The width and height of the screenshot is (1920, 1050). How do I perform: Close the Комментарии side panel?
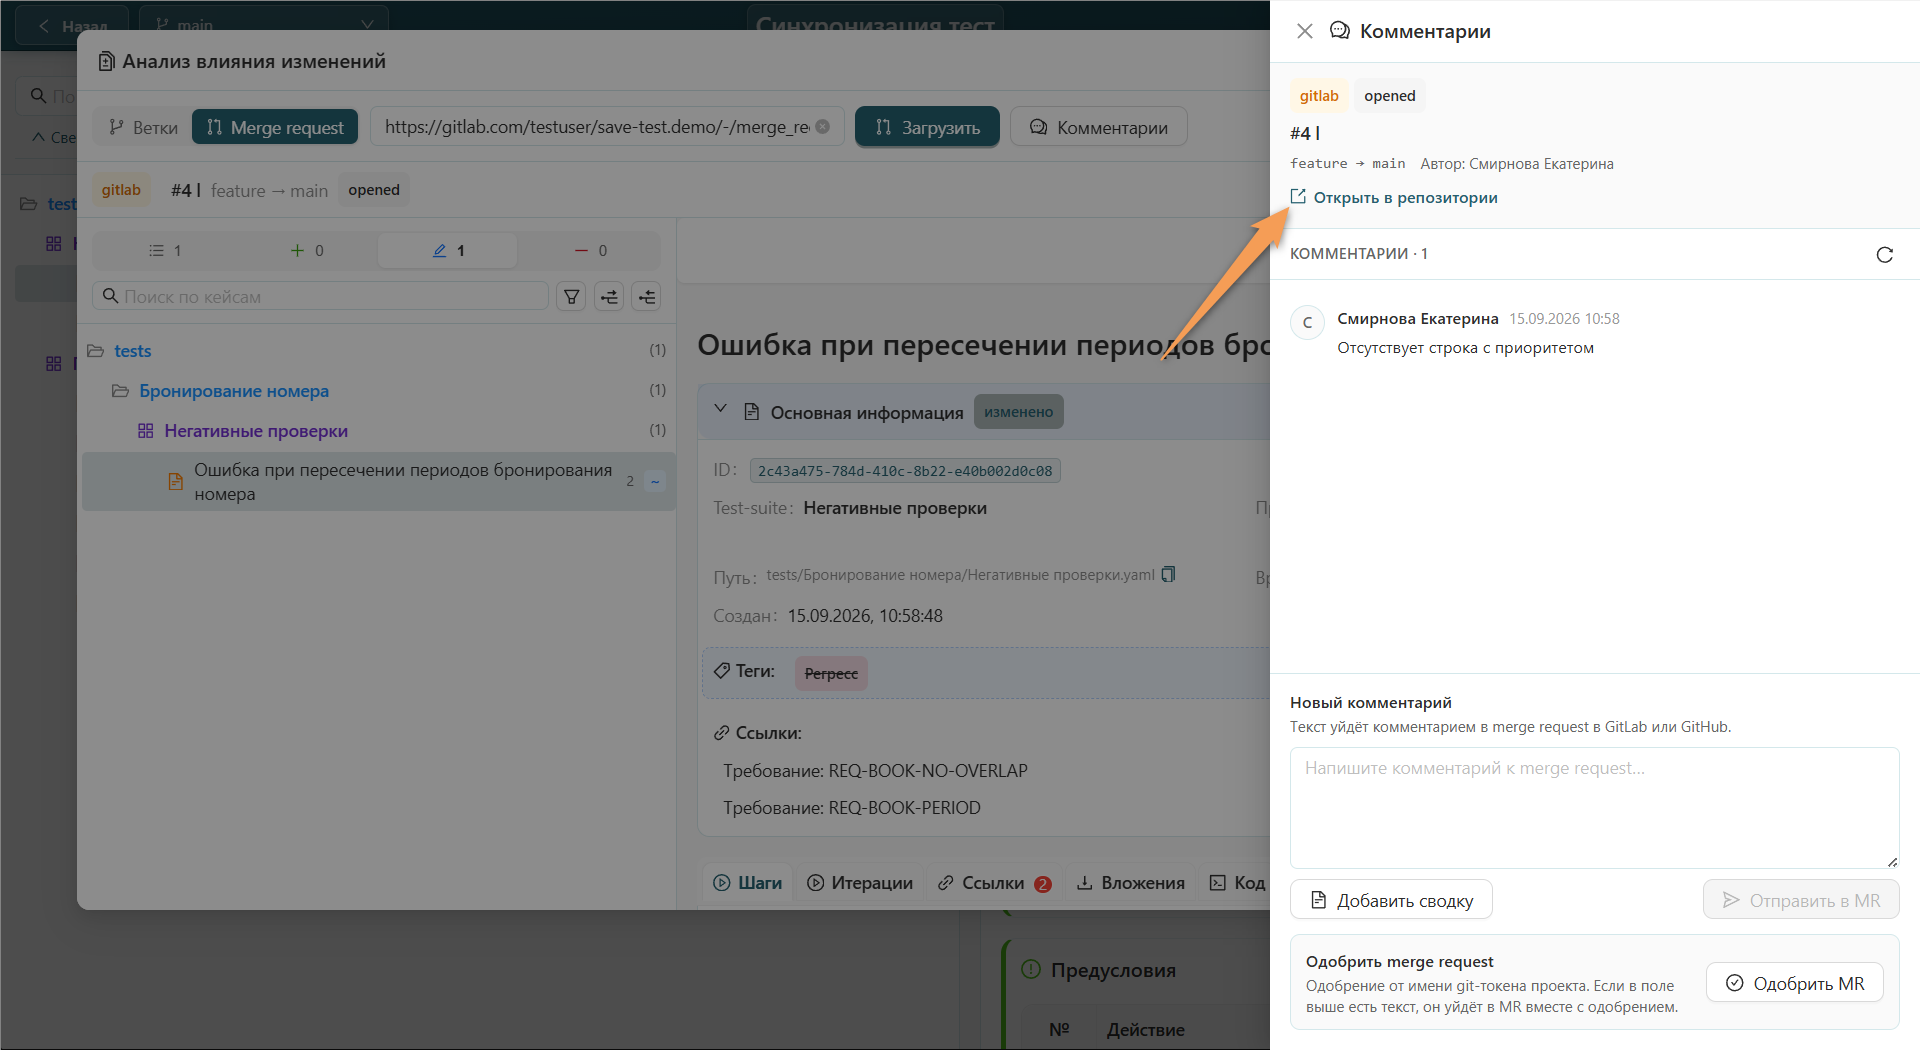click(1304, 31)
